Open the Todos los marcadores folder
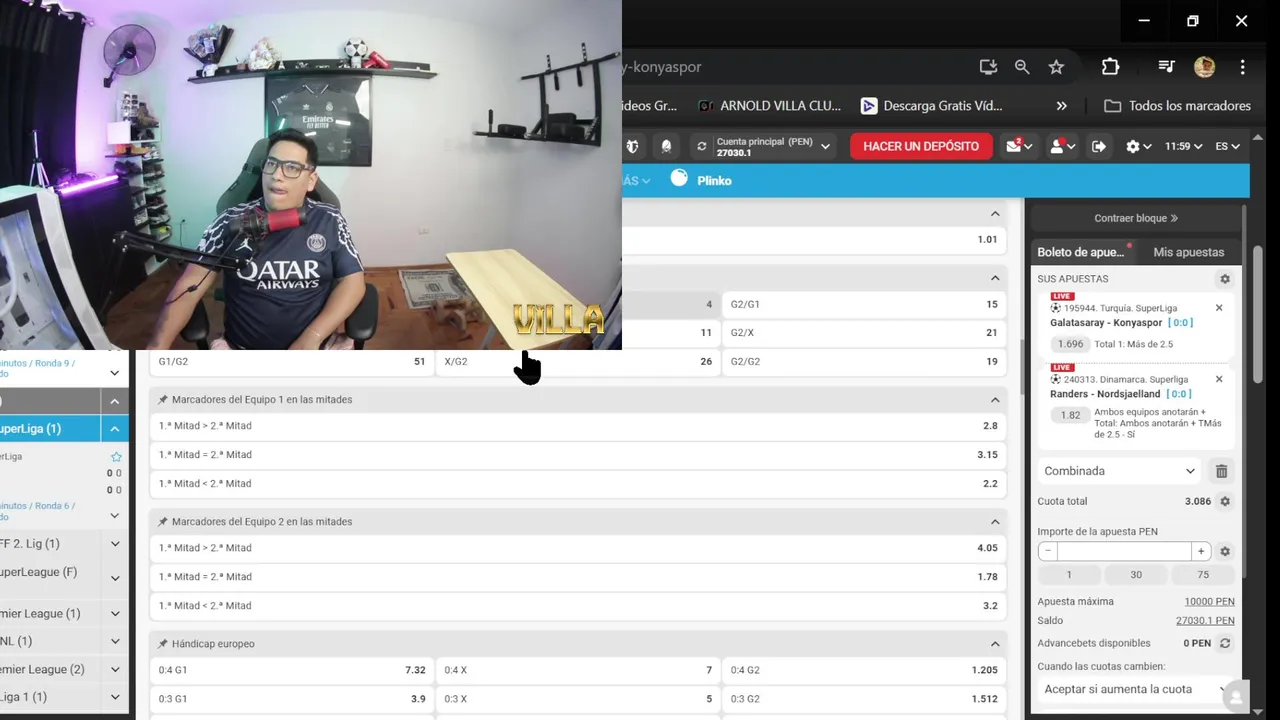This screenshot has height=720, width=1280. [1177, 106]
